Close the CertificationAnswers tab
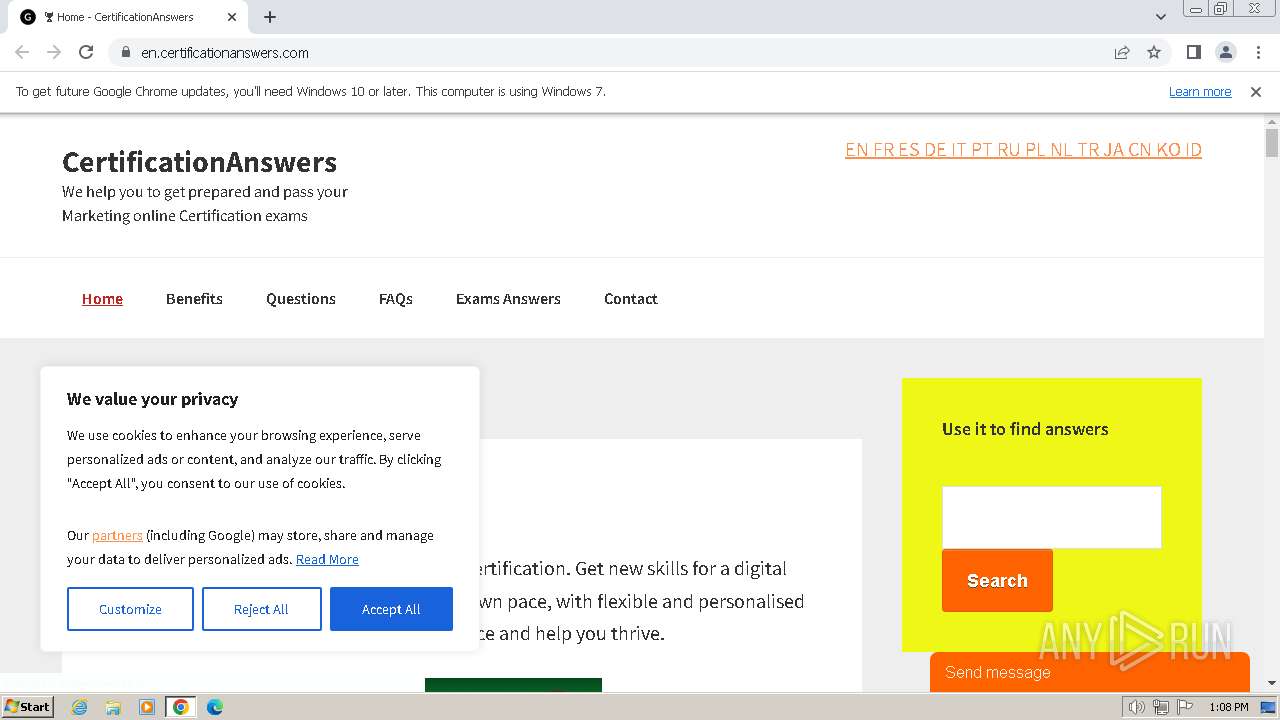1280x720 pixels. click(x=232, y=17)
